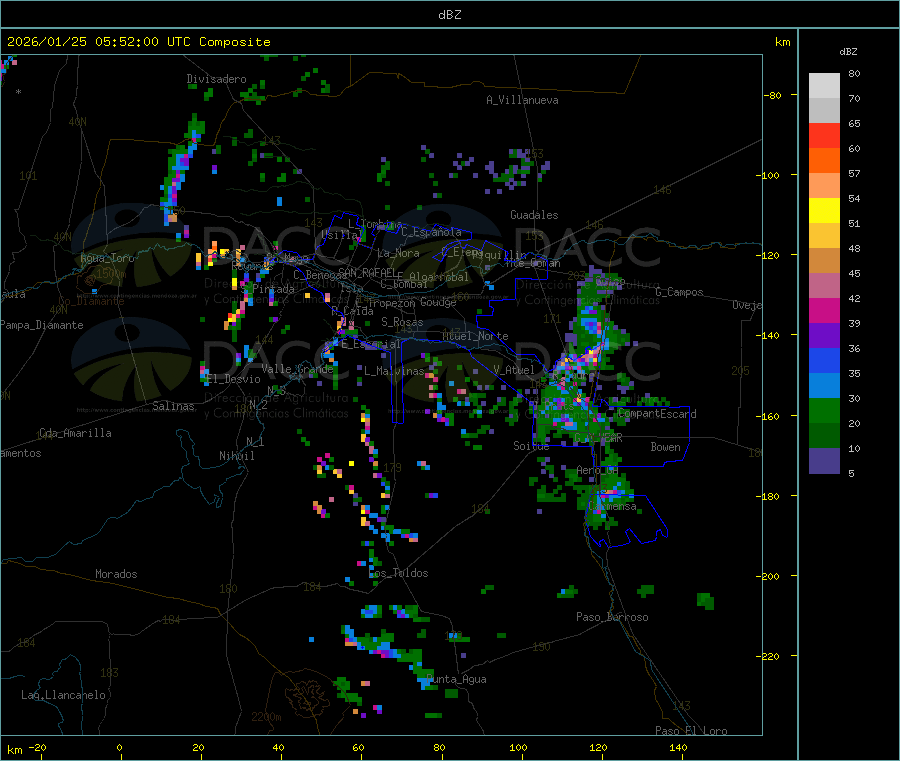900x761 pixels.
Task: Select the Soitue map label
Action: (531, 445)
